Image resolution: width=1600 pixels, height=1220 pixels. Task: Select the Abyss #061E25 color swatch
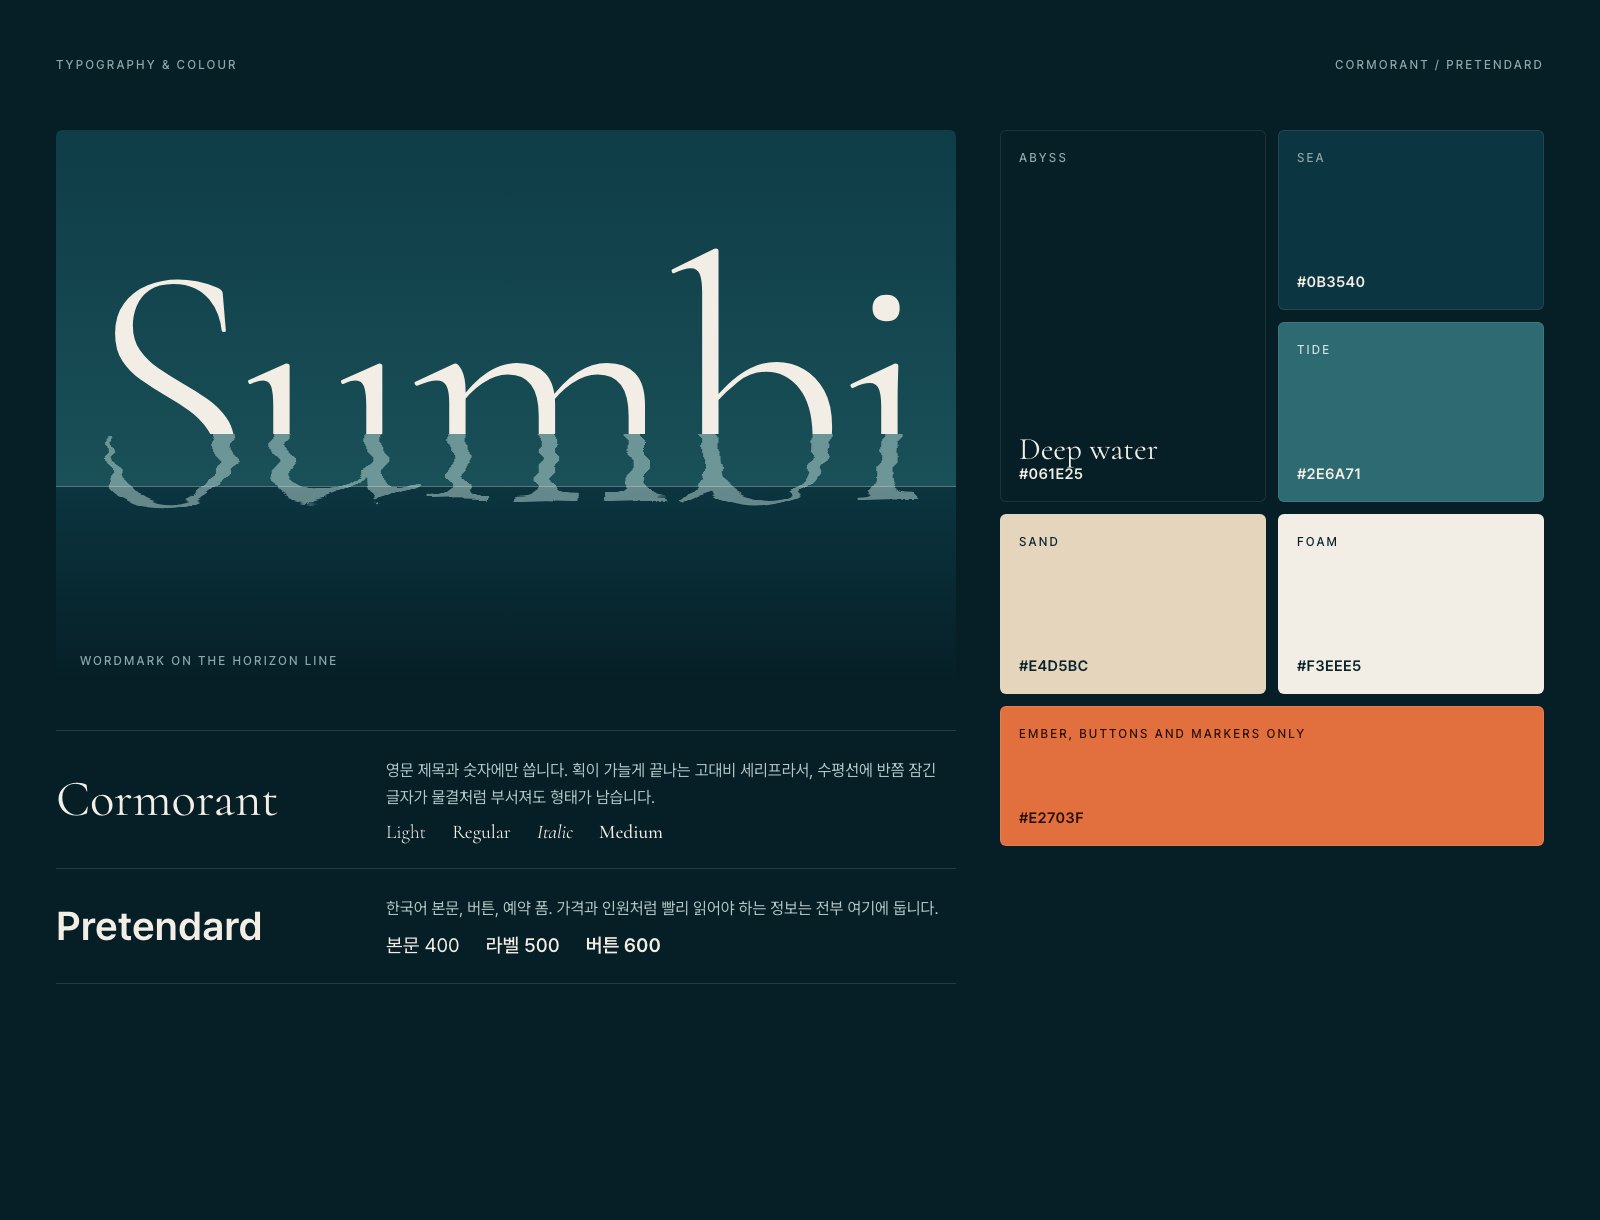click(1133, 316)
